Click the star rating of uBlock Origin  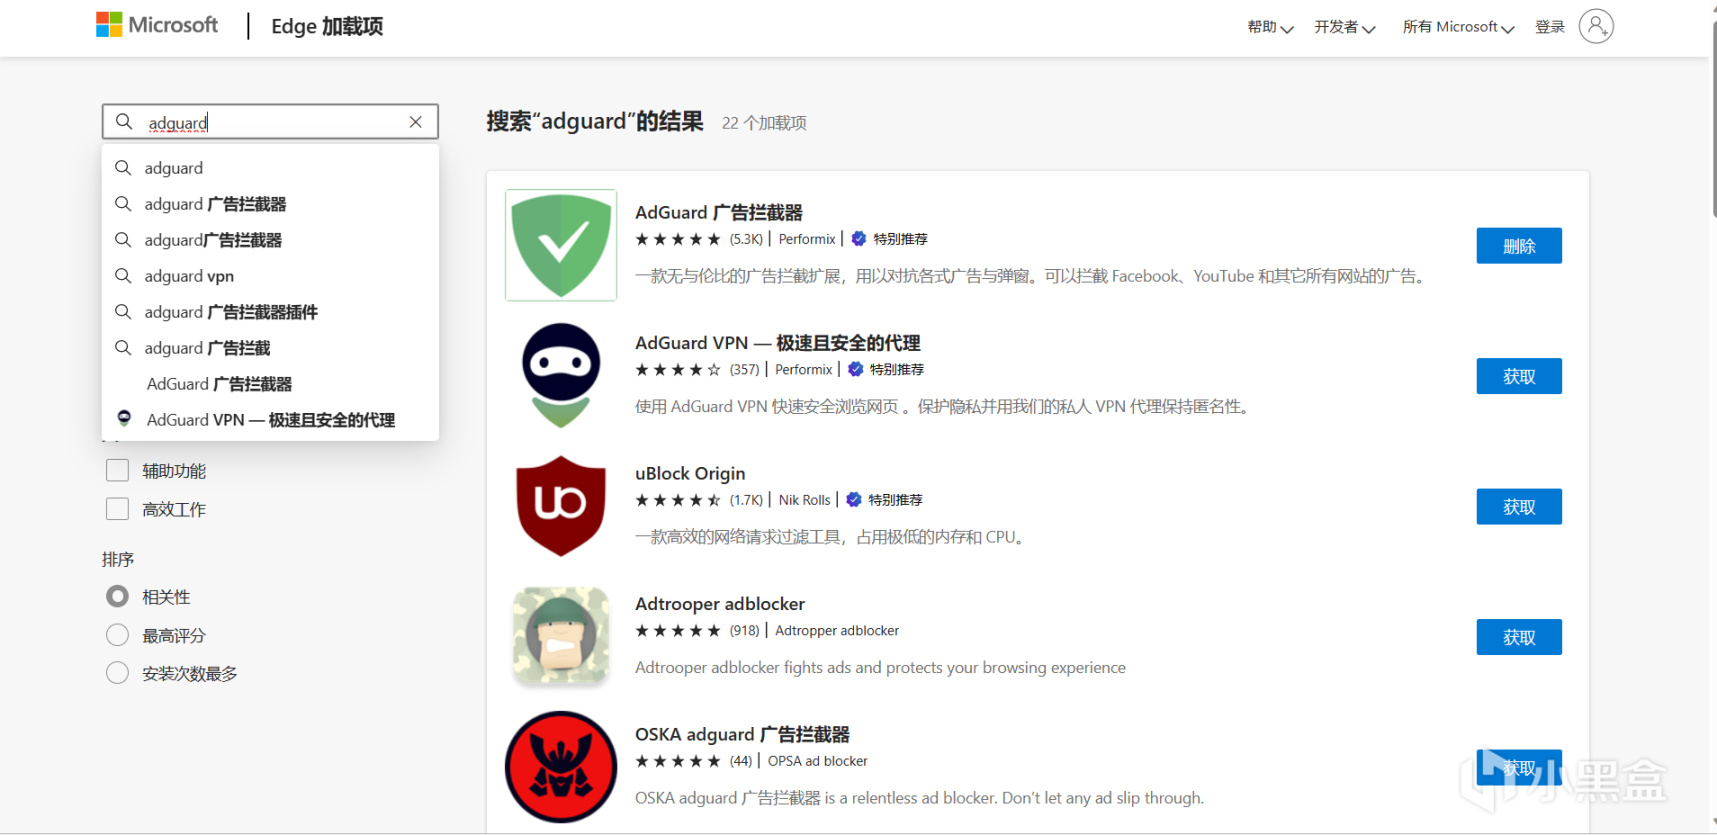pyautogui.click(x=678, y=500)
